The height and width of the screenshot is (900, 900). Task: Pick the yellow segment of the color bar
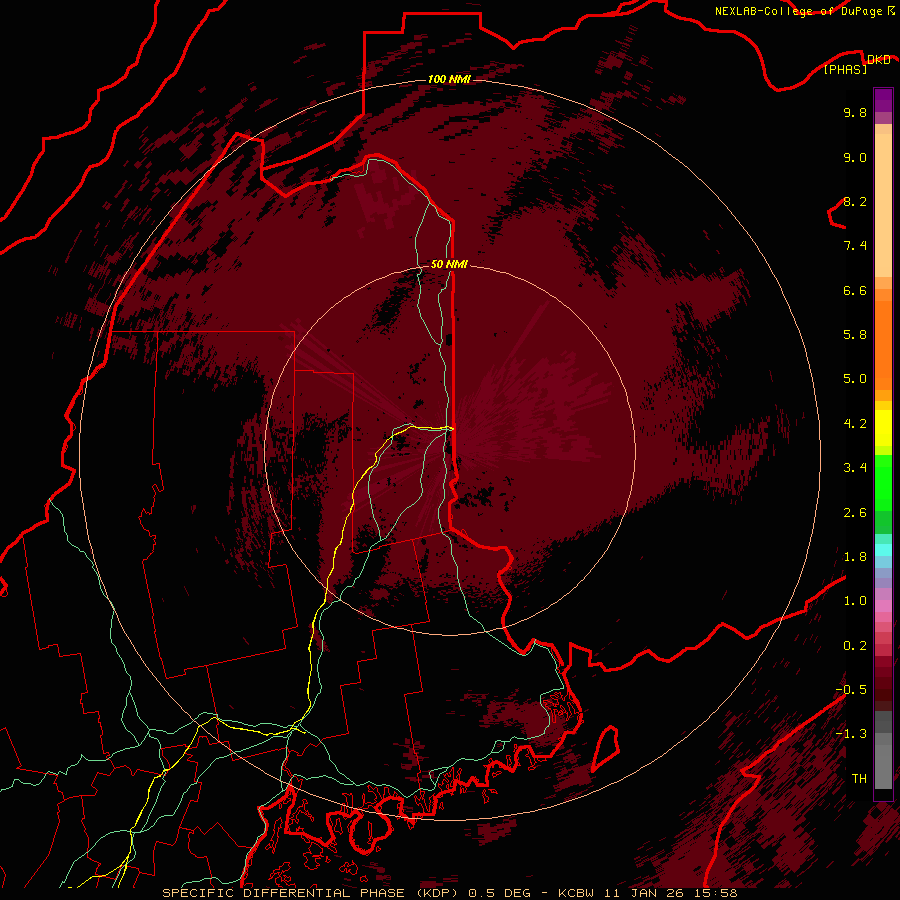coord(883,428)
